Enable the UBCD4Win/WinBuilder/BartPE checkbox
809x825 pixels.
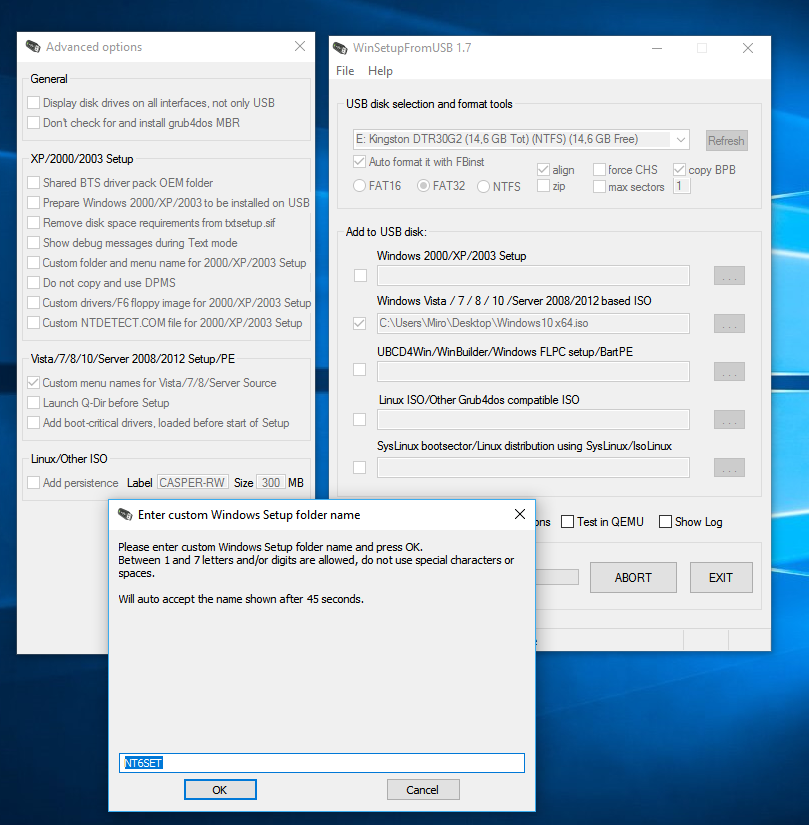click(x=359, y=369)
